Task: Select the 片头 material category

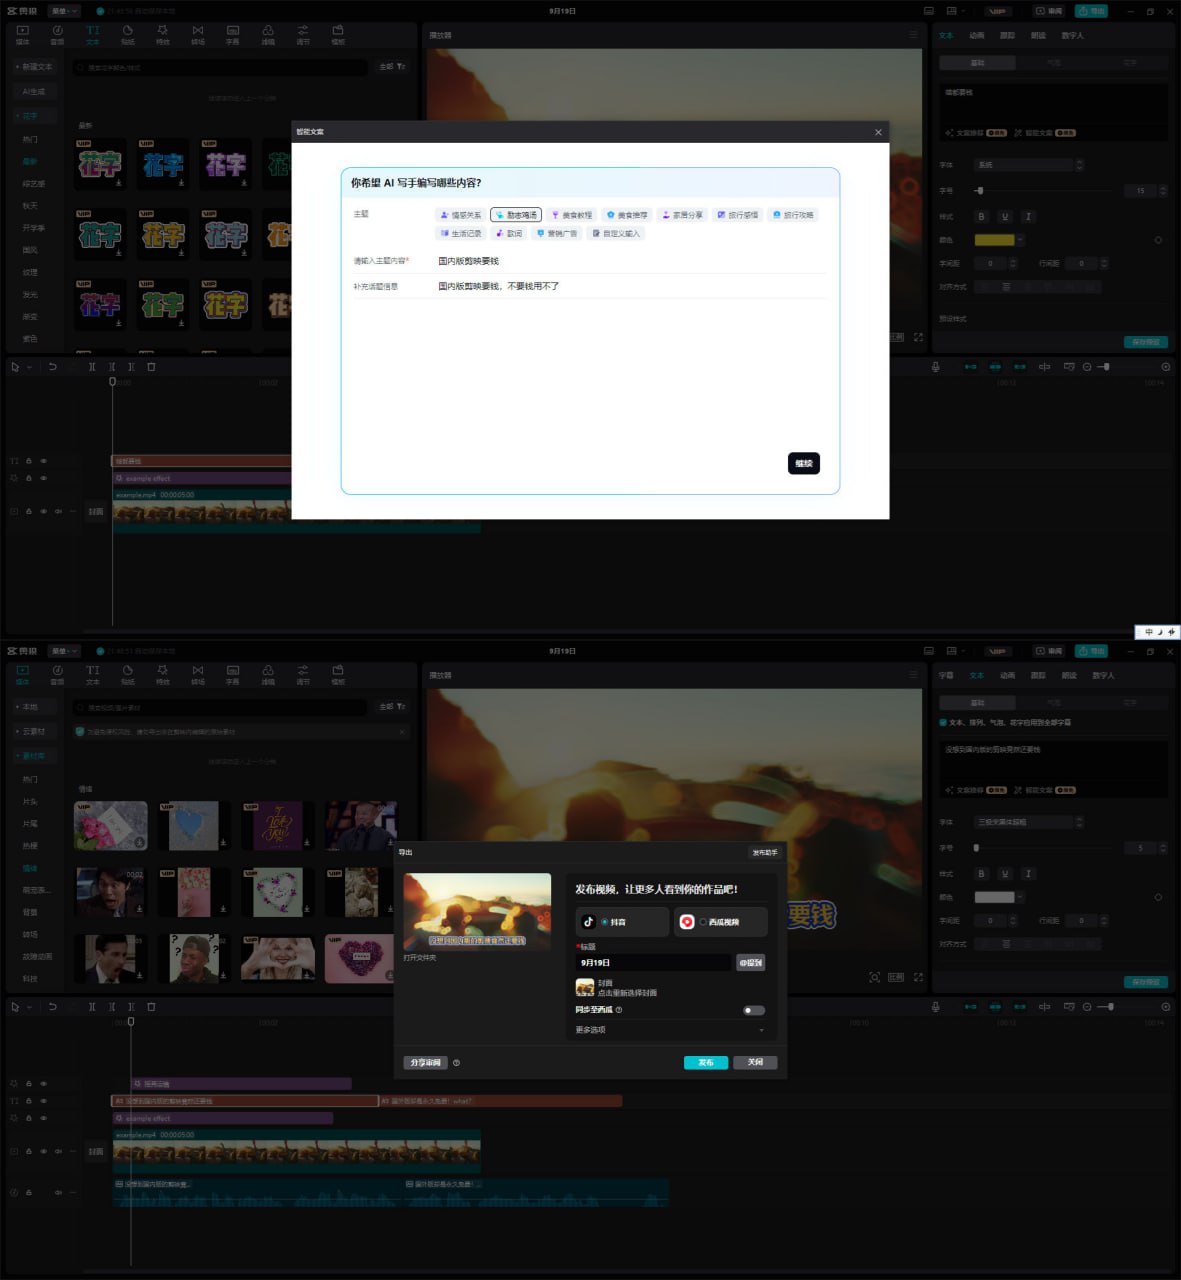Action: (30, 802)
